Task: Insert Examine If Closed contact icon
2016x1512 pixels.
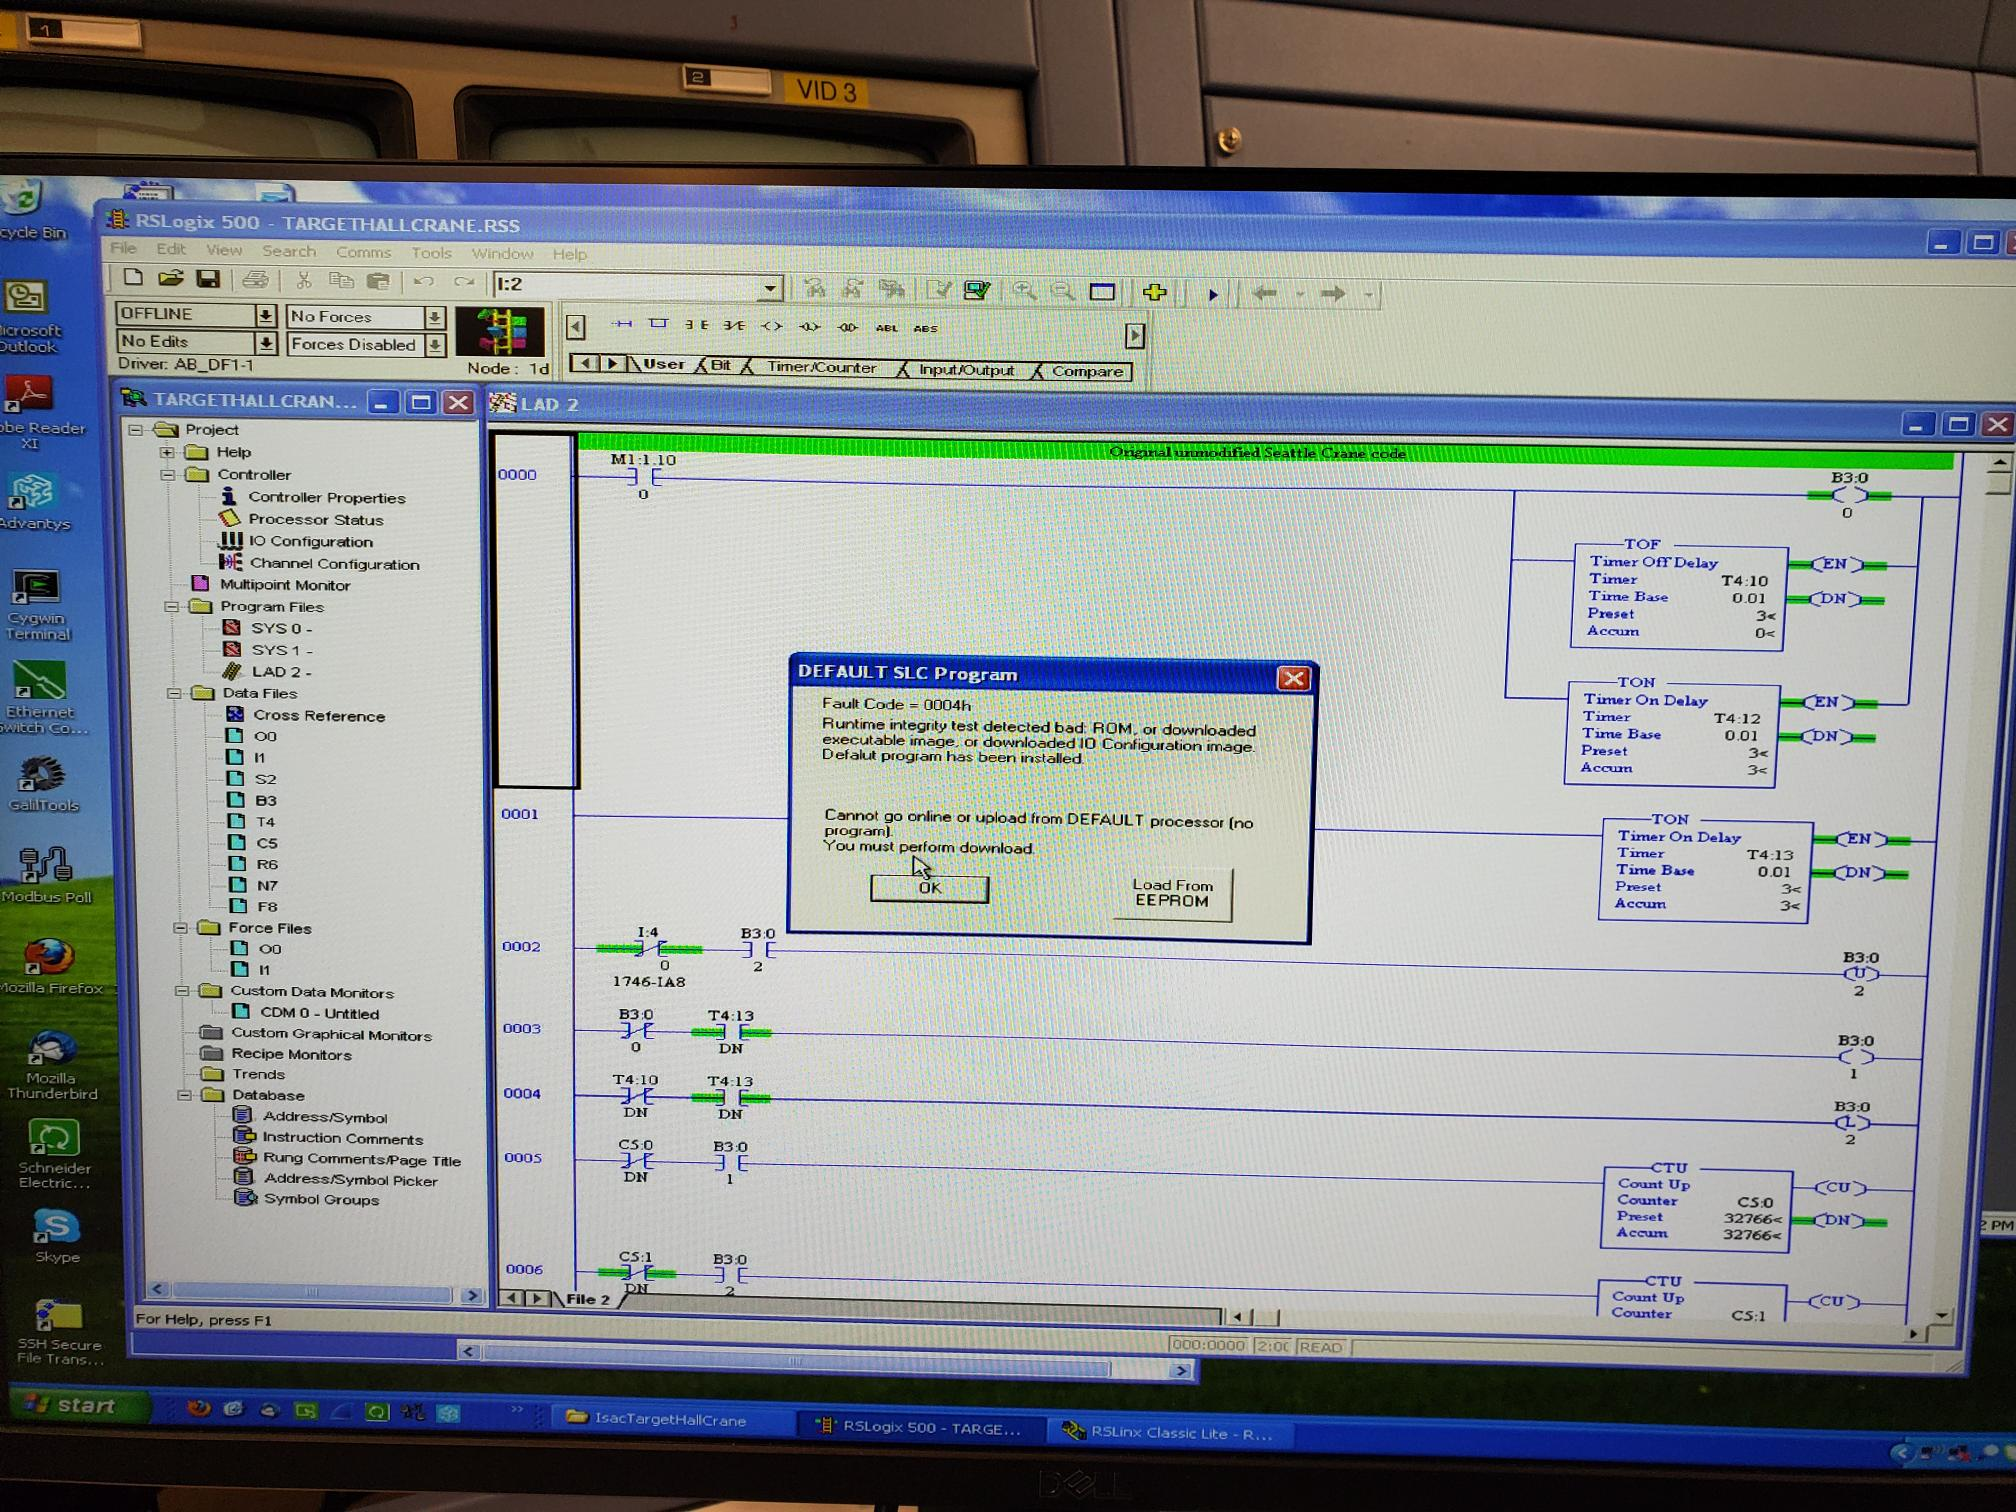Action: coord(696,325)
